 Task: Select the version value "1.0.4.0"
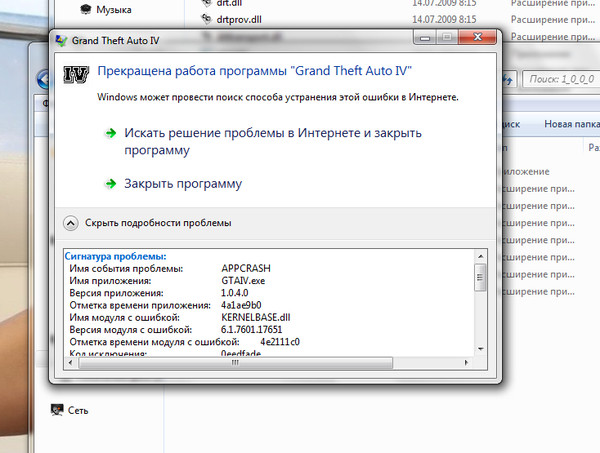click(235, 293)
